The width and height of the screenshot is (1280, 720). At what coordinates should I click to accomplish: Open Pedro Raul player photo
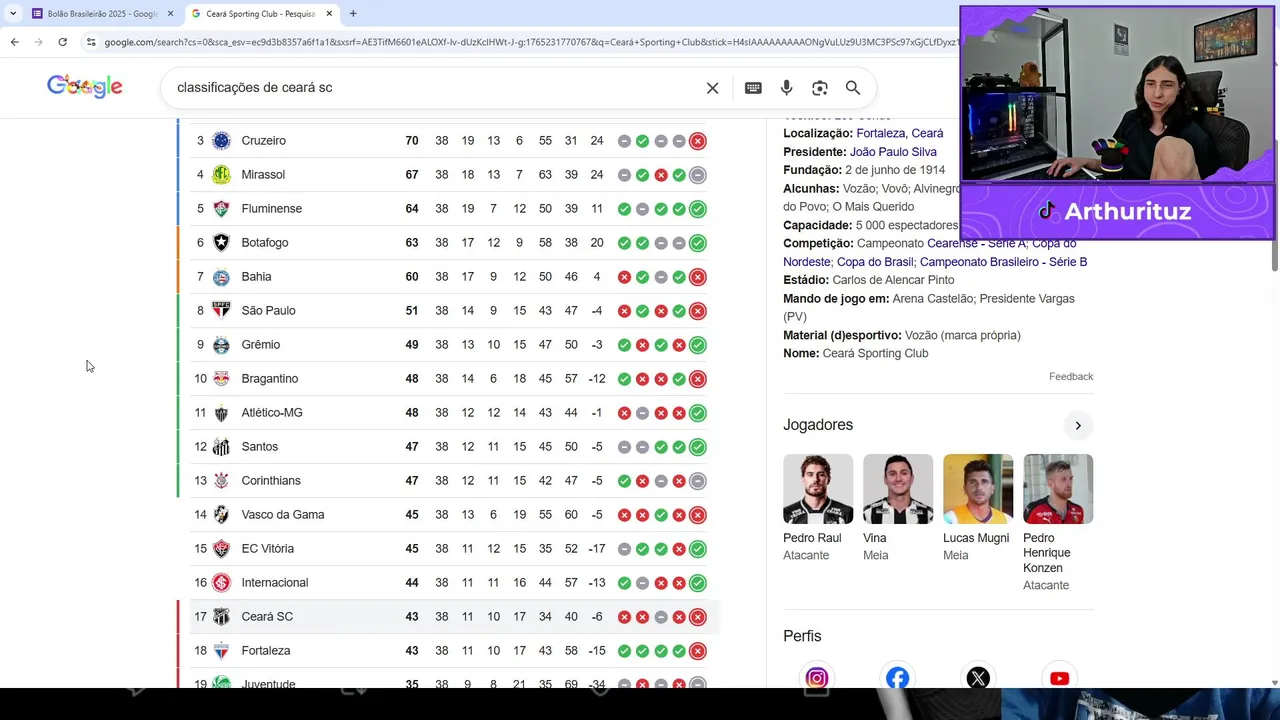[x=818, y=489]
